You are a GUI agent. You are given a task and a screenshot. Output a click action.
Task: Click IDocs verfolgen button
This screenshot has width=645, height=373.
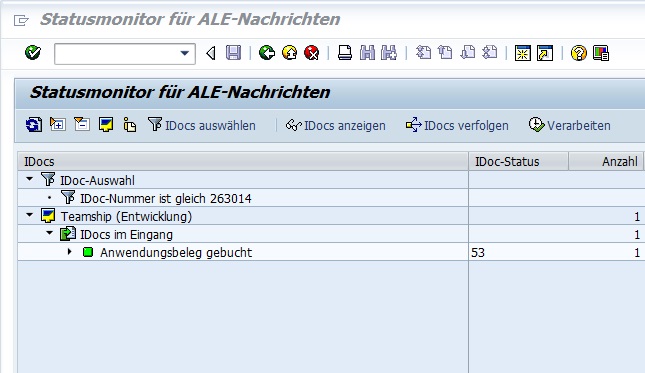pyautogui.click(x=457, y=125)
